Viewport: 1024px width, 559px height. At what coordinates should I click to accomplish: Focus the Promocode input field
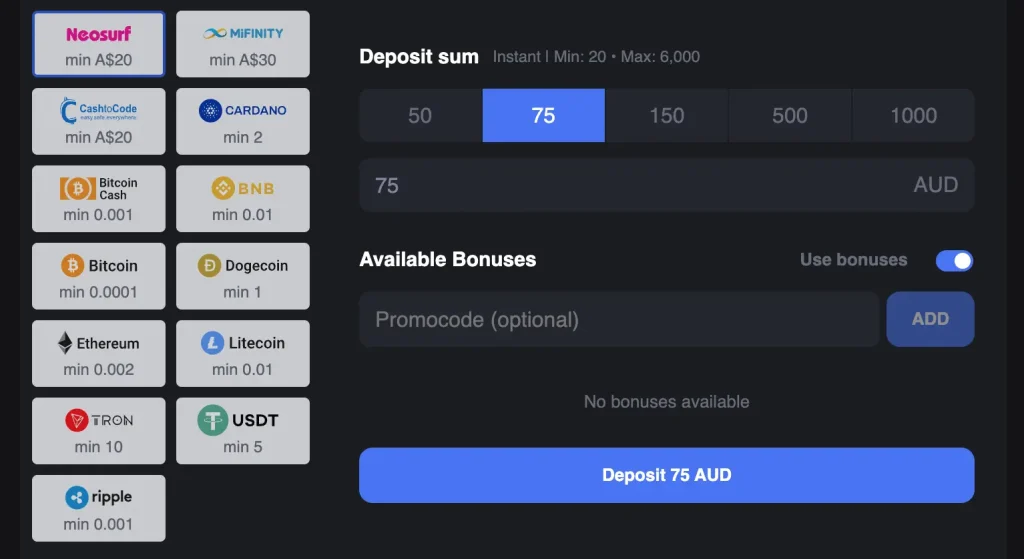(x=619, y=320)
